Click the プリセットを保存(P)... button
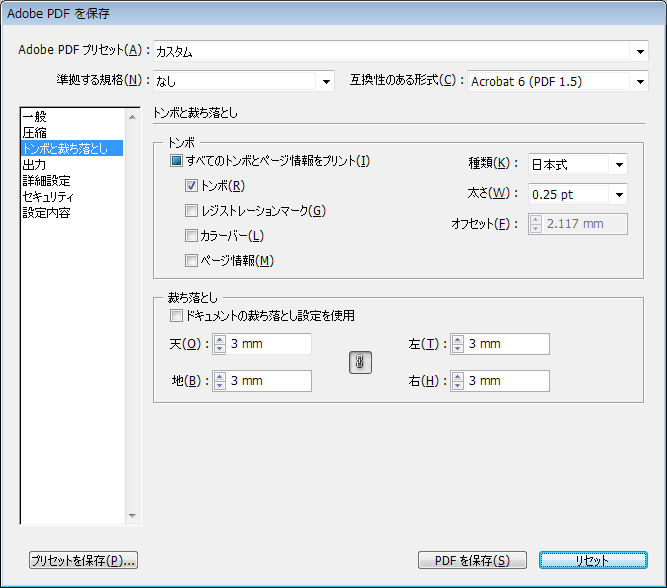This screenshot has width=667, height=588. click(83, 560)
